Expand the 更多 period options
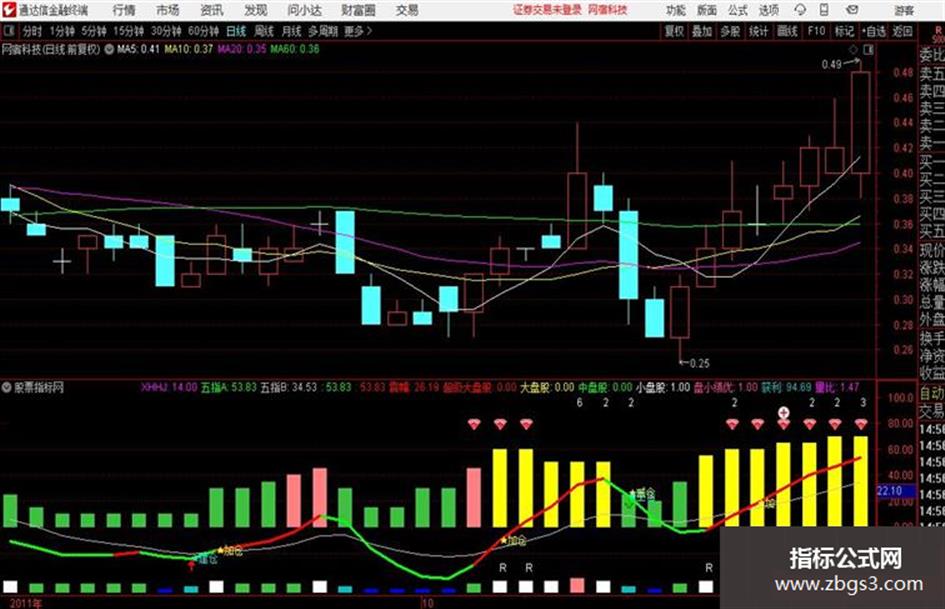This screenshot has width=945, height=609. tap(358, 31)
